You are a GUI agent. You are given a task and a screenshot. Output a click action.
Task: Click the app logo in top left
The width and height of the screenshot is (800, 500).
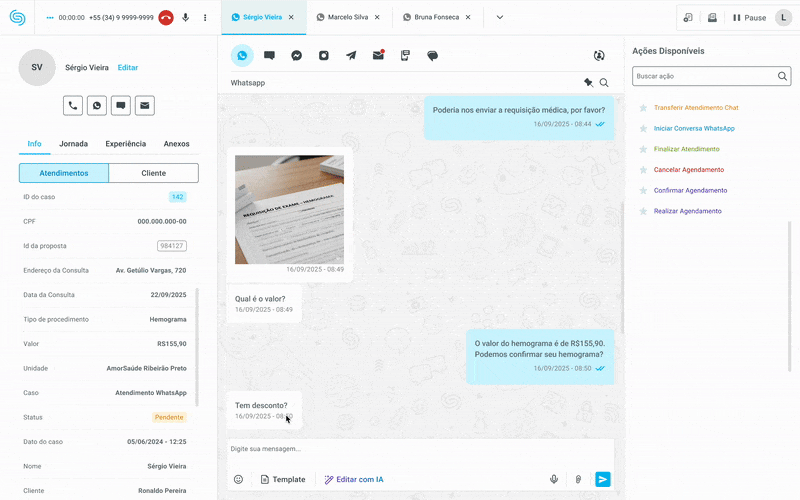click(x=17, y=17)
